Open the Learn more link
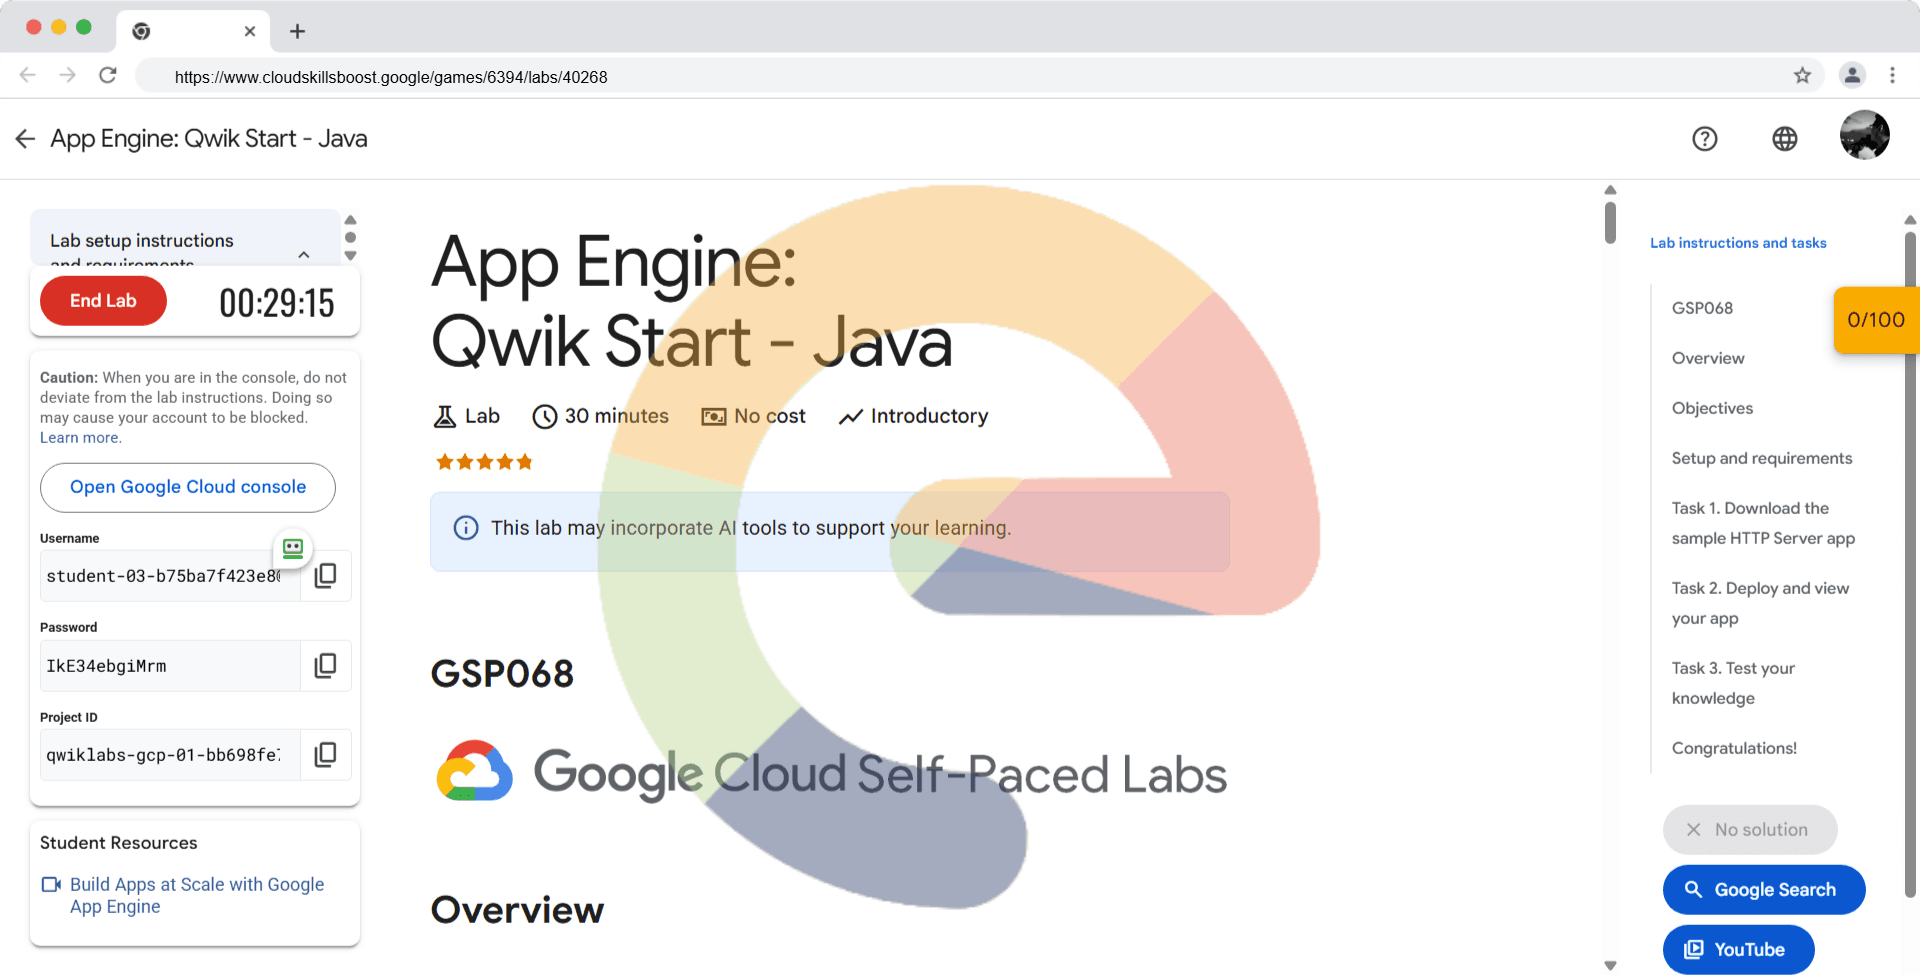 [x=80, y=438]
